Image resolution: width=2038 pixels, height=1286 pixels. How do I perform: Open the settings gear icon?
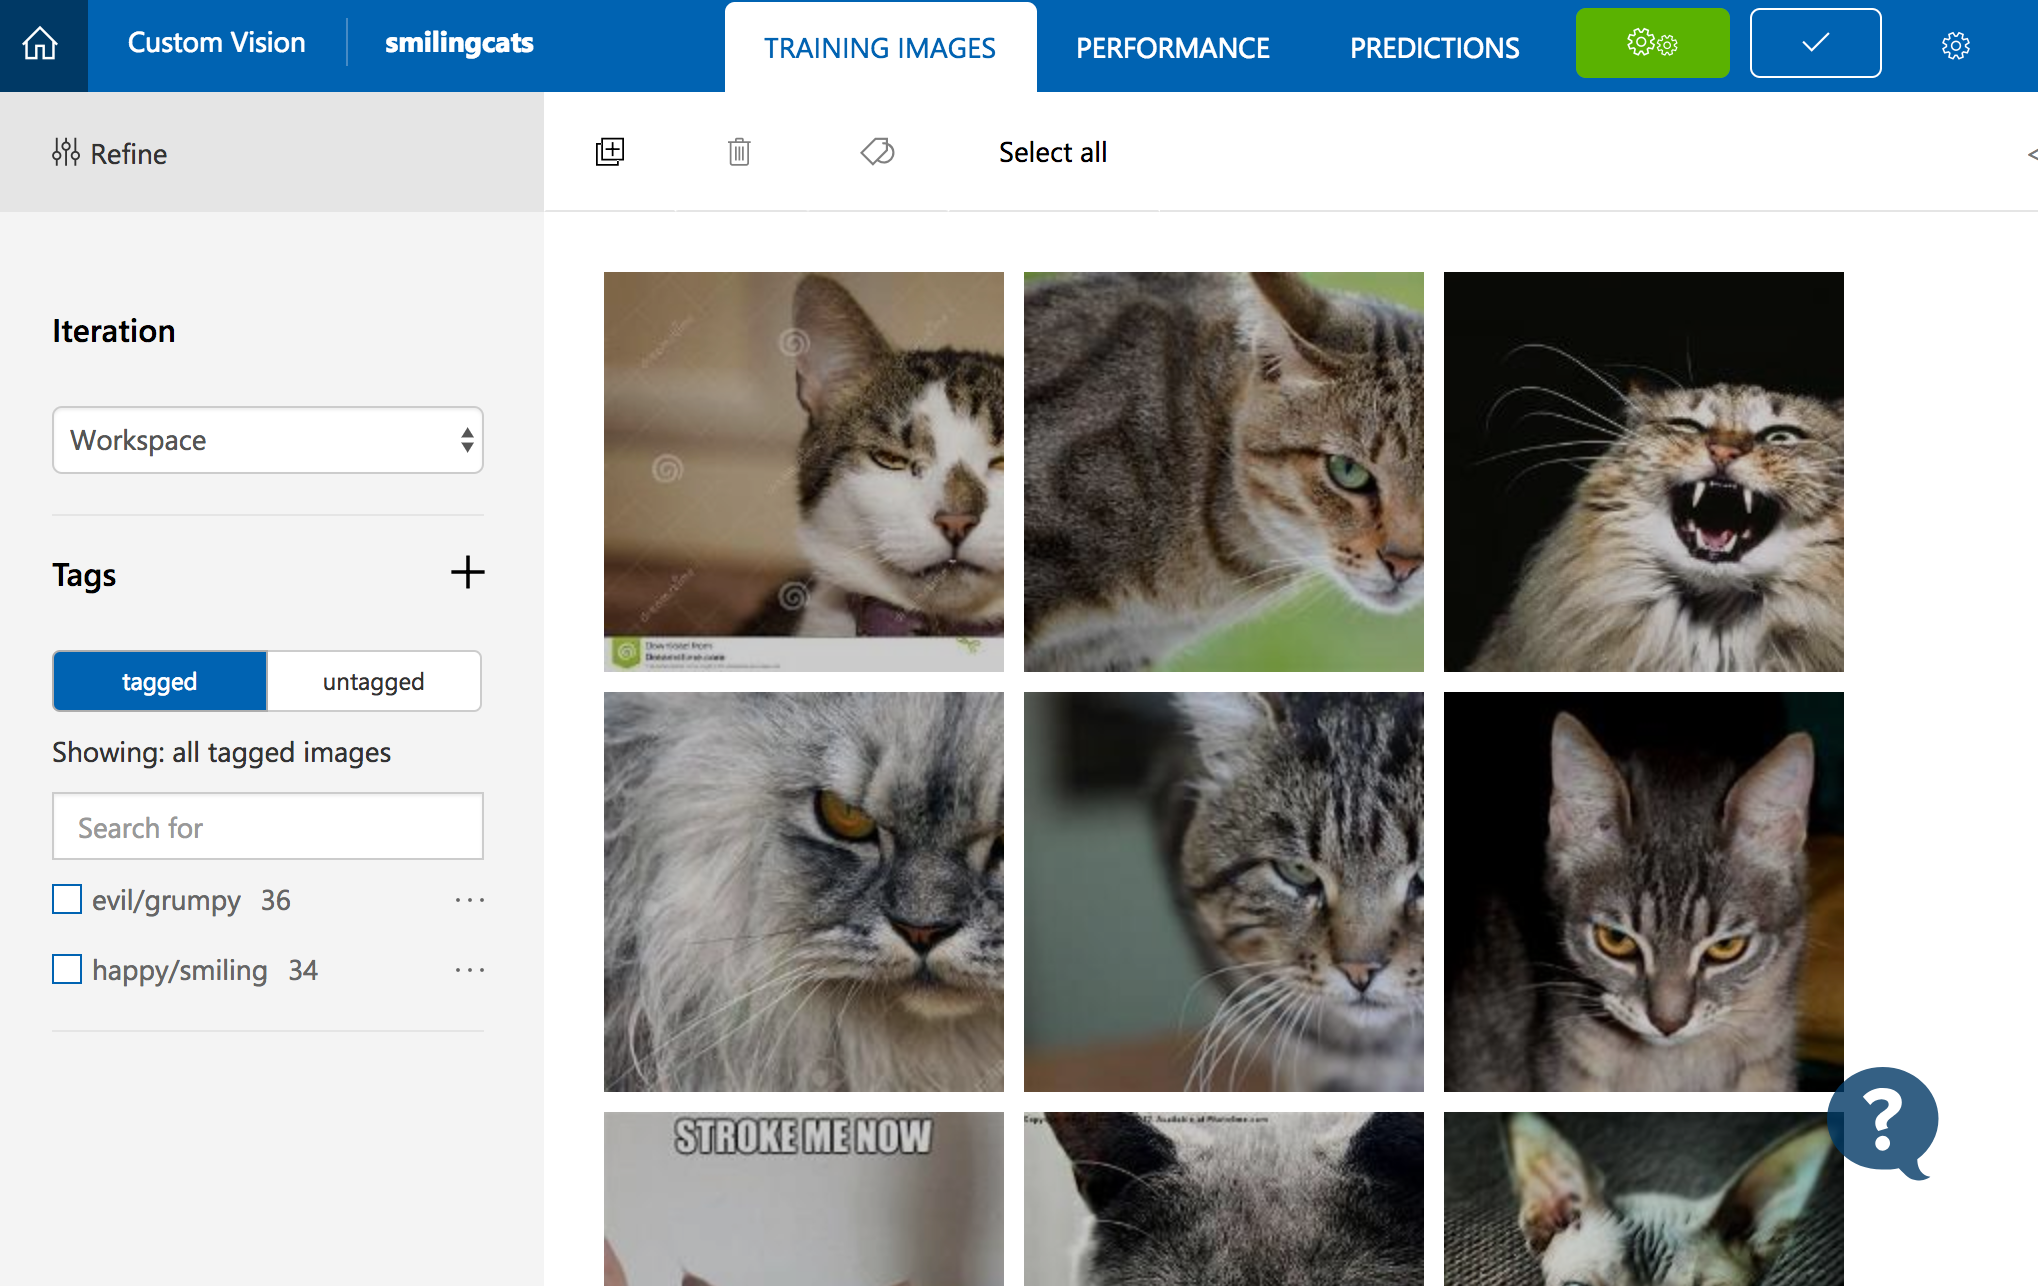(1955, 45)
